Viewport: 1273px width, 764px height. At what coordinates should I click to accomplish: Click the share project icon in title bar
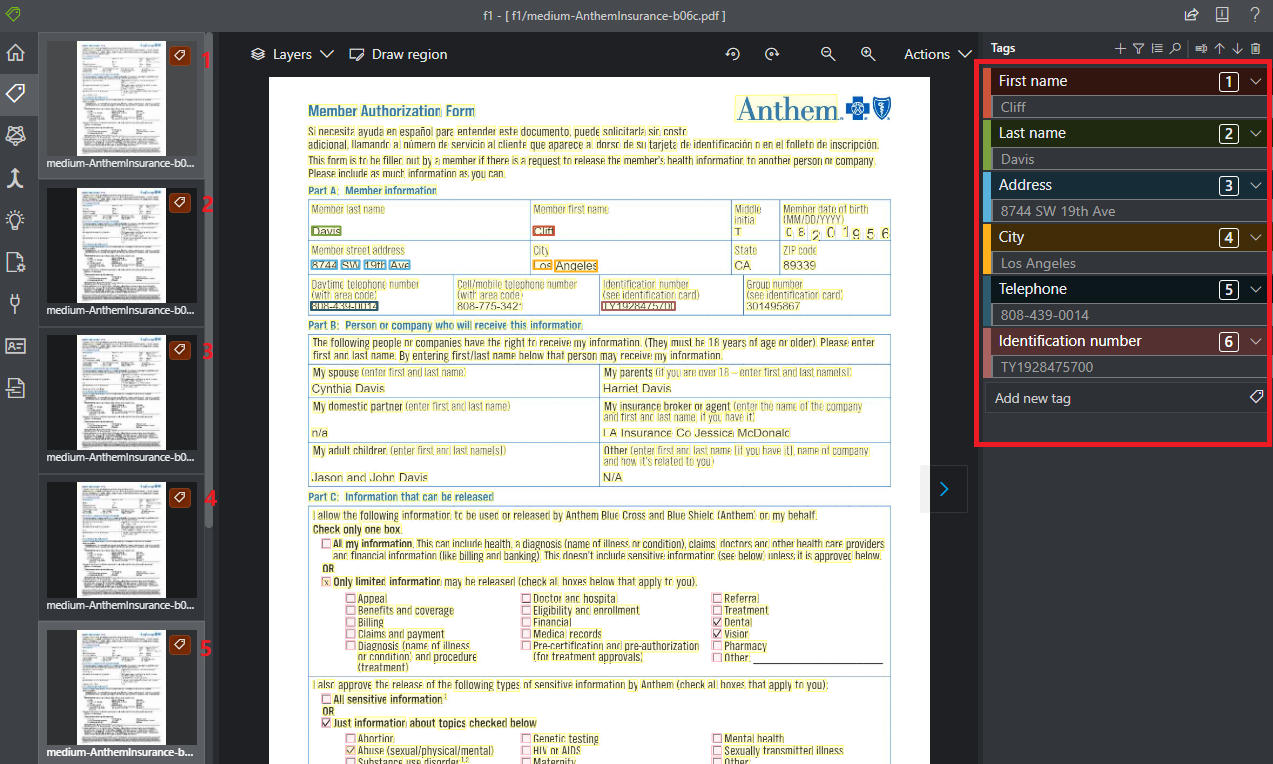(x=1191, y=15)
